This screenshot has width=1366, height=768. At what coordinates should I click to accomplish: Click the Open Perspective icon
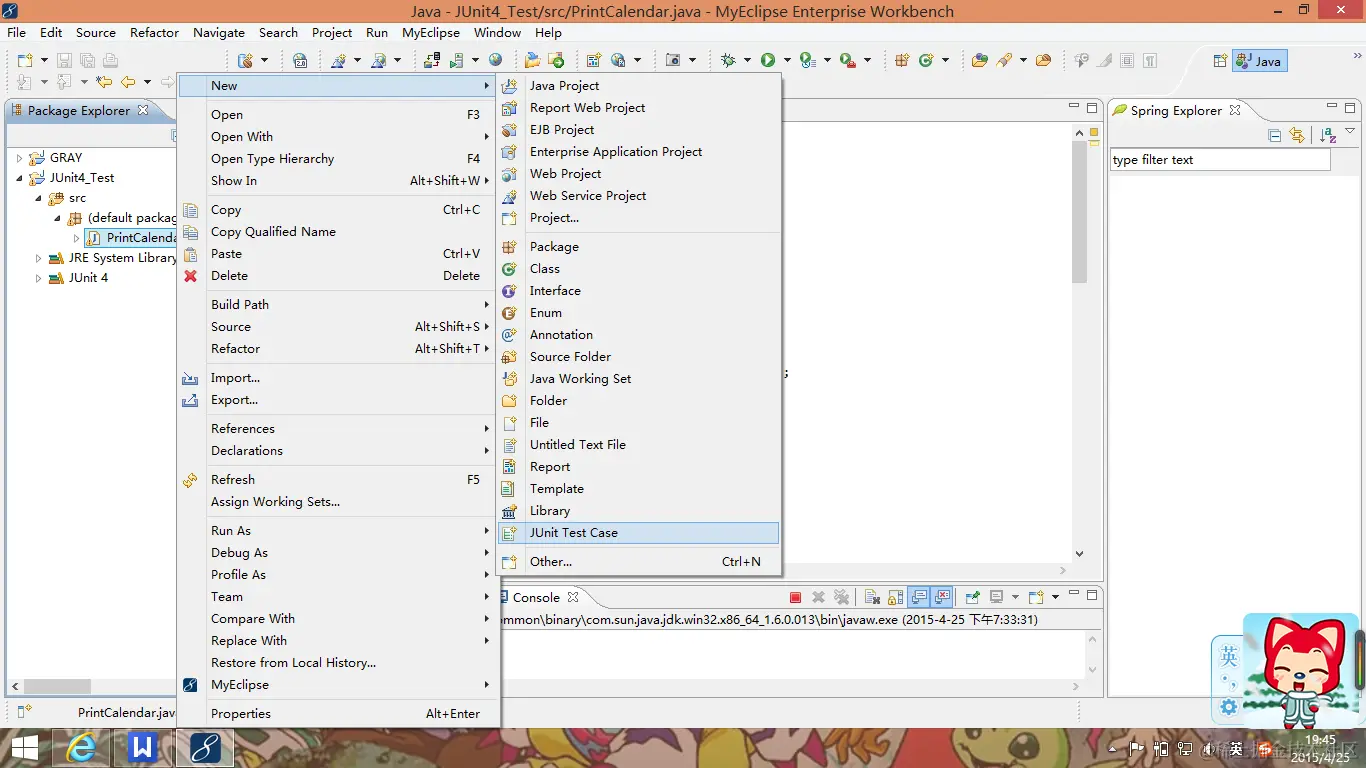click(x=1220, y=61)
